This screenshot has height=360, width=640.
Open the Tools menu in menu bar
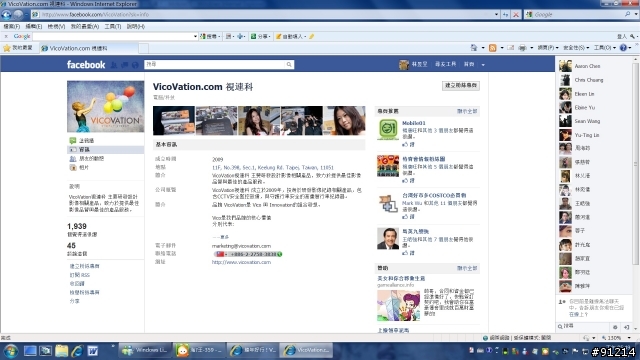[x=113, y=26]
